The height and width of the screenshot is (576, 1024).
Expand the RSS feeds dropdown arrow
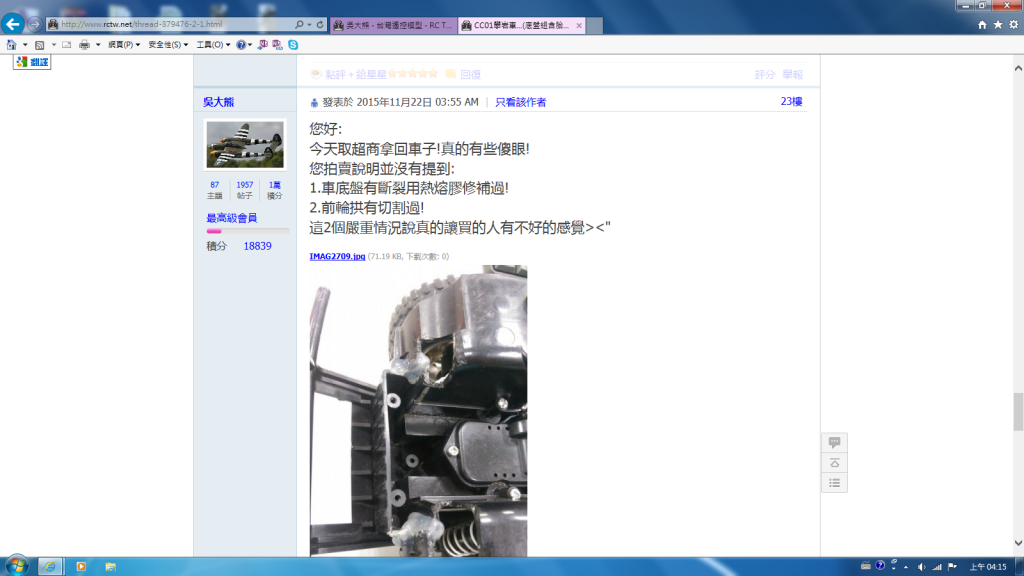tap(54, 45)
